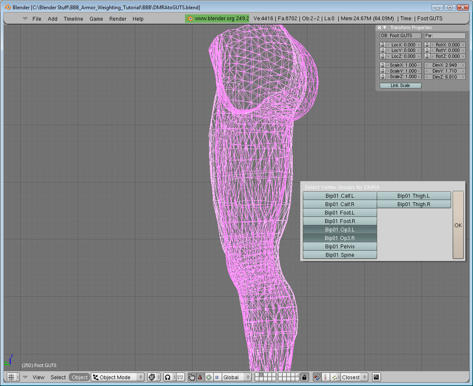
Task: Adjust the RotY value field
Action: tap(447, 50)
